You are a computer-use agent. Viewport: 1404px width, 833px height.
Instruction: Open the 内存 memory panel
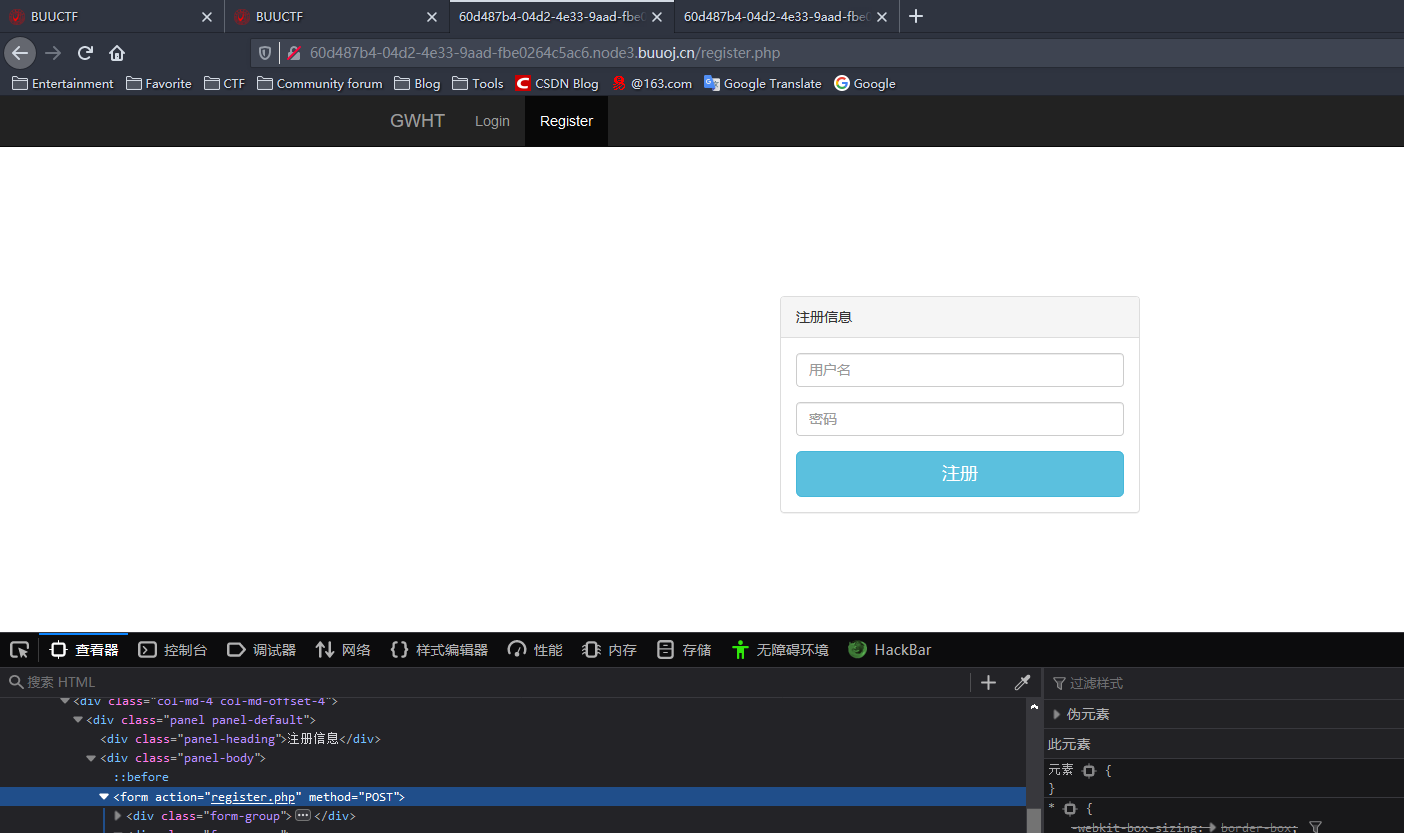click(x=608, y=649)
